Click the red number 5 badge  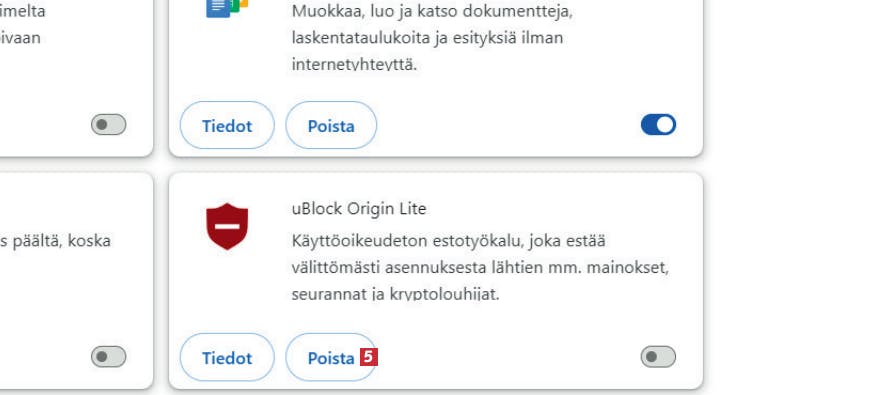click(x=369, y=357)
